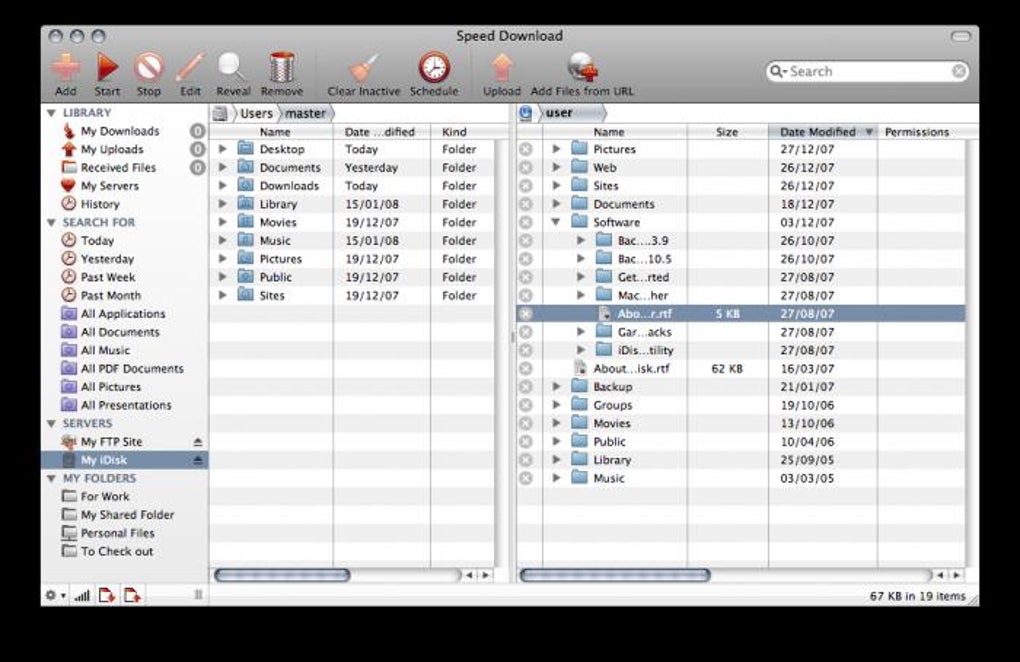Click the Upload arrow icon

pyautogui.click(x=502, y=68)
